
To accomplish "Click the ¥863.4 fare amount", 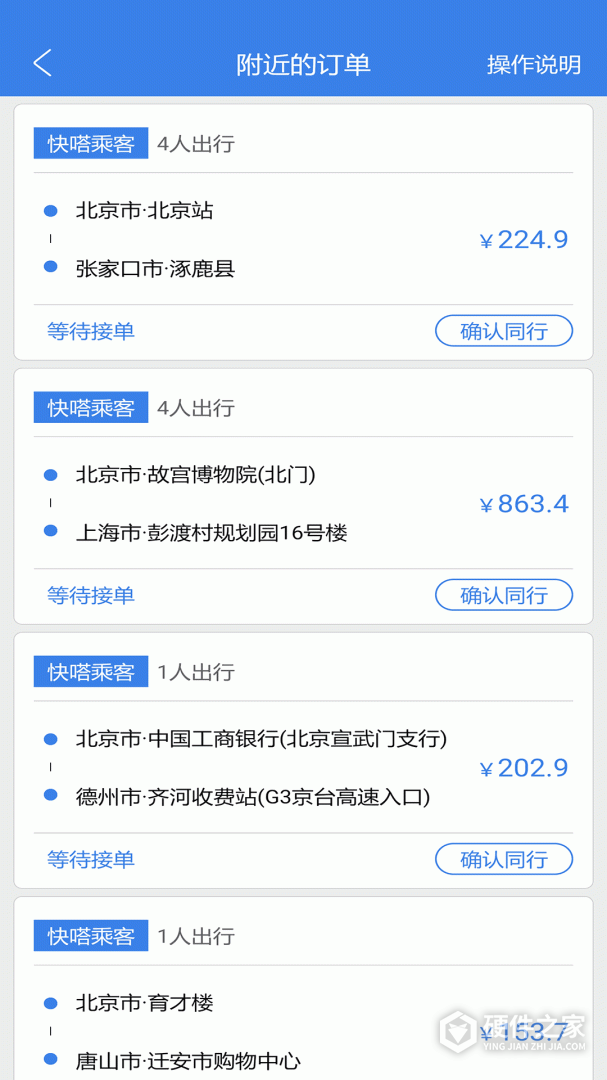I will (523, 504).
